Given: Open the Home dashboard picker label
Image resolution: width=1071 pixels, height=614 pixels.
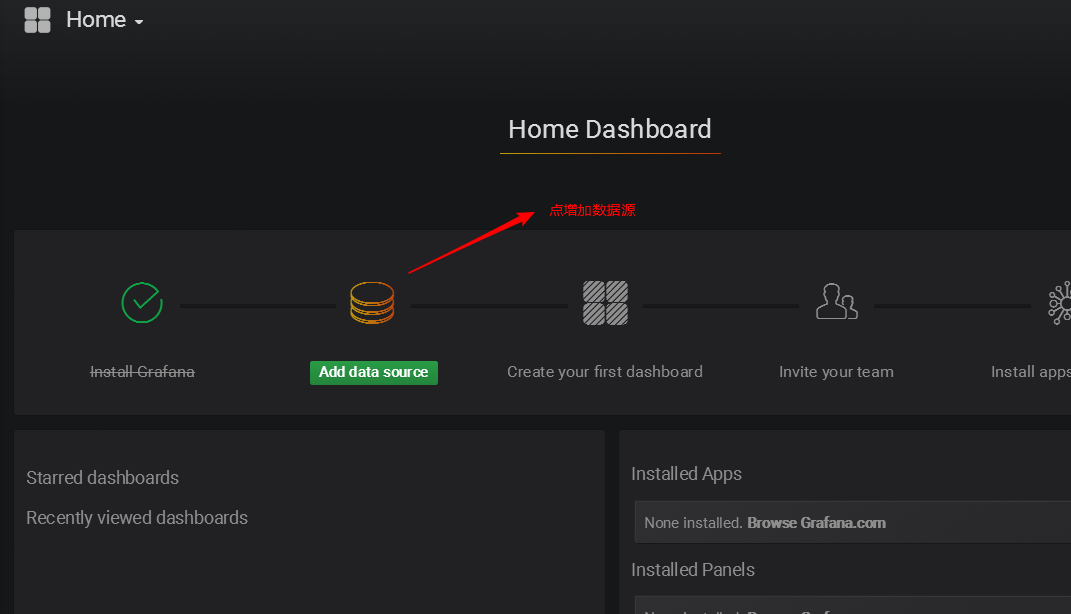Looking at the screenshot, I should point(96,20).
